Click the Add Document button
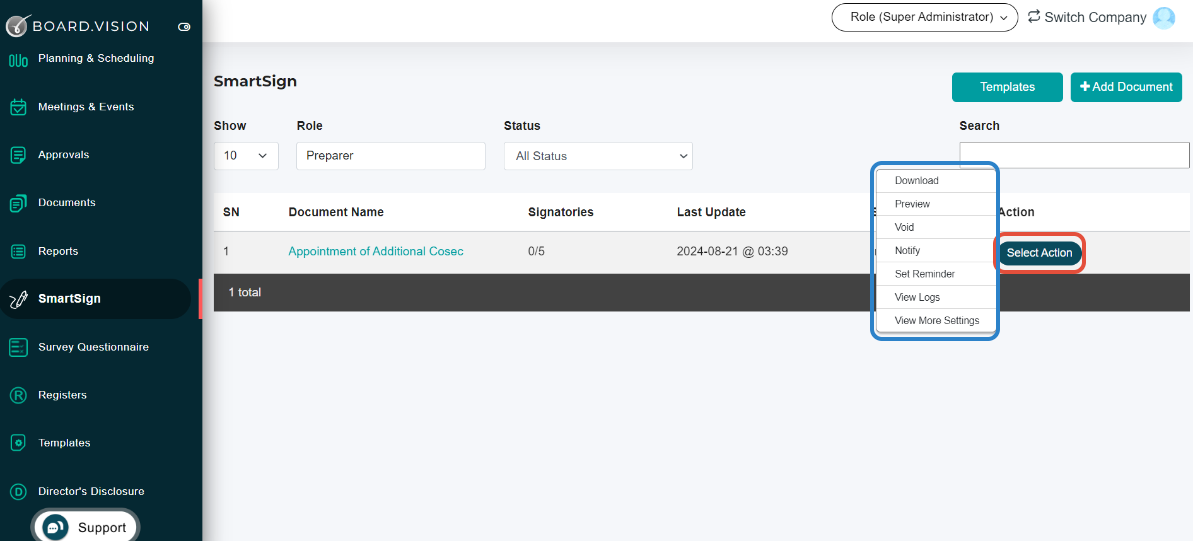The height and width of the screenshot is (541, 1193). (x=1126, y=87)
